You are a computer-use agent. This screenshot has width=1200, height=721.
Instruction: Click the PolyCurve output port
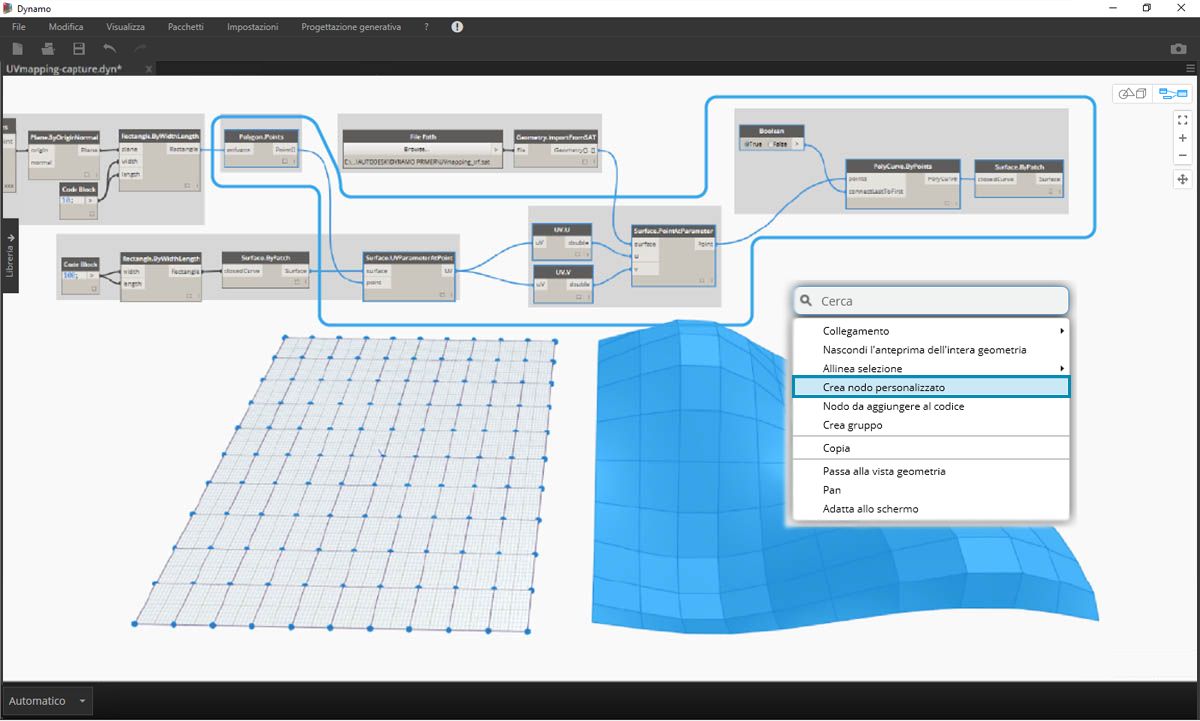tap(942, 179)
